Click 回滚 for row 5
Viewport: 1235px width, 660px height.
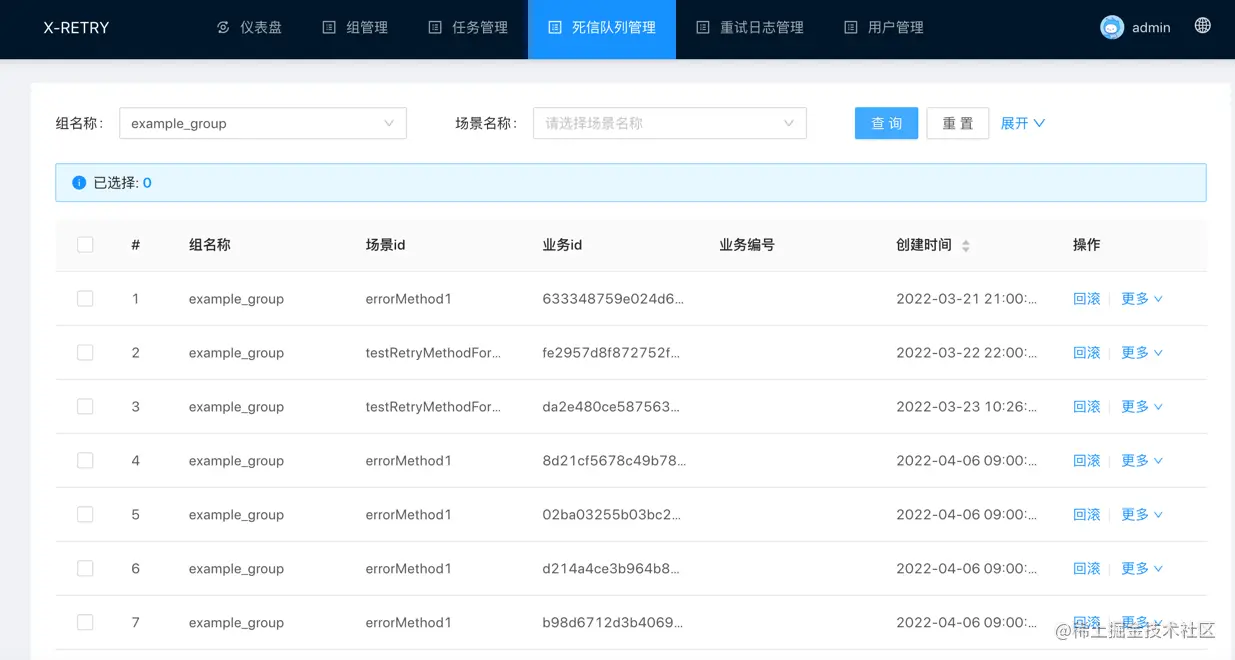point(1086,515)
